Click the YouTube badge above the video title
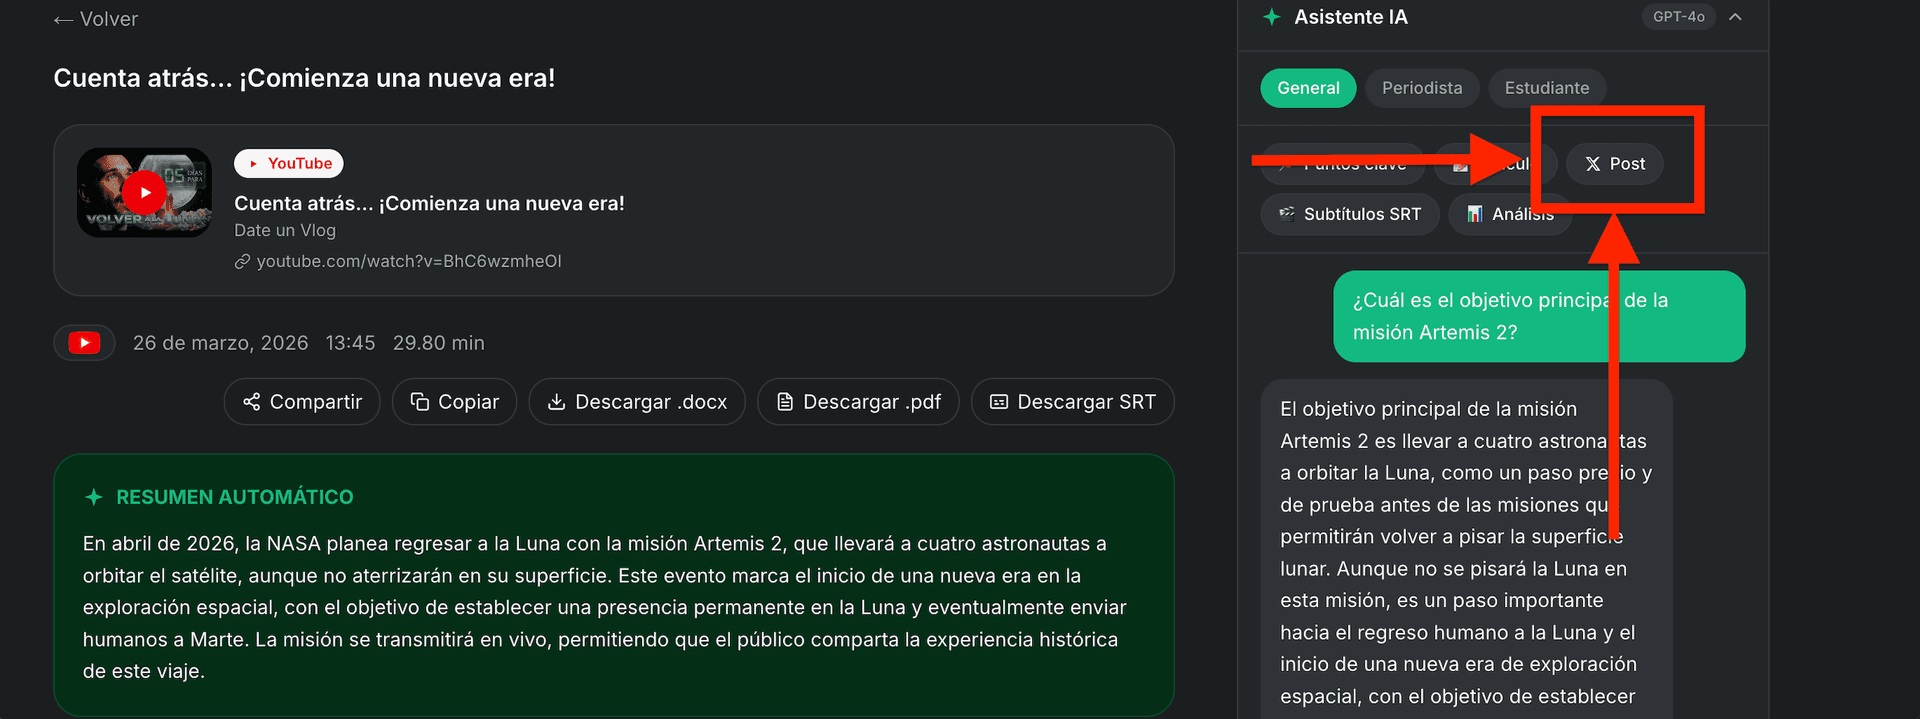This screenshot has height=719, width=1920. tap(288, 163)
